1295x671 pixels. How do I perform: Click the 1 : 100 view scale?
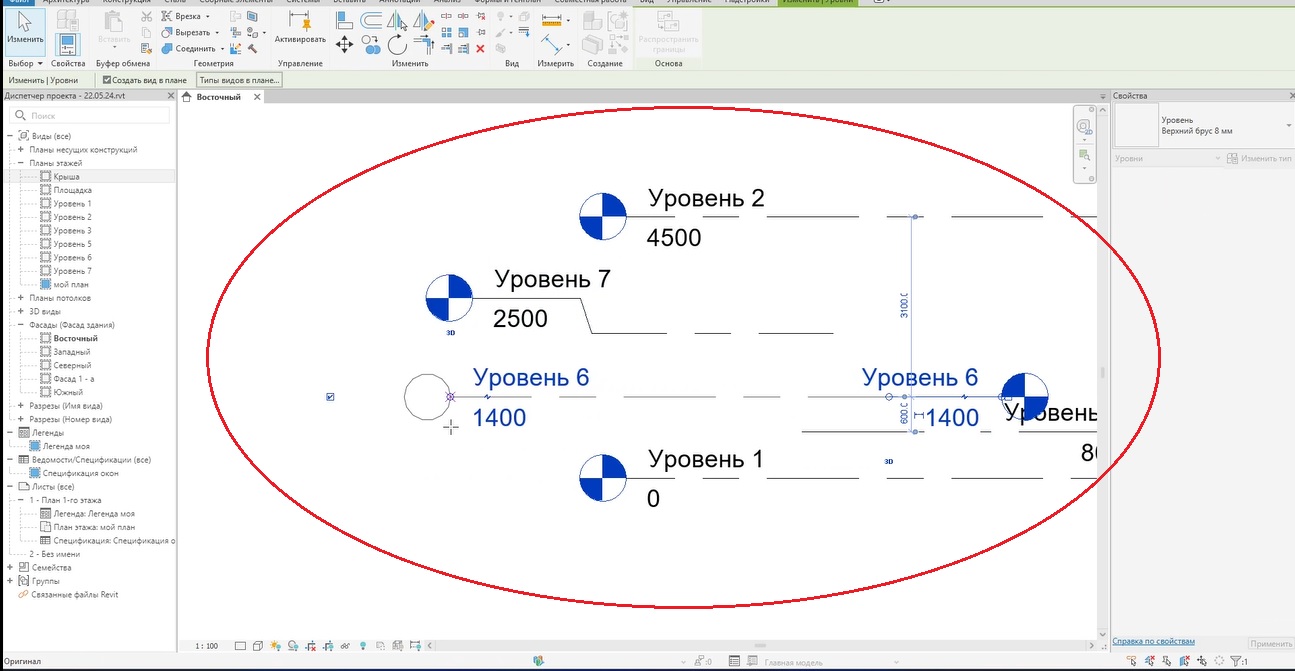click(x=207, y=646)
